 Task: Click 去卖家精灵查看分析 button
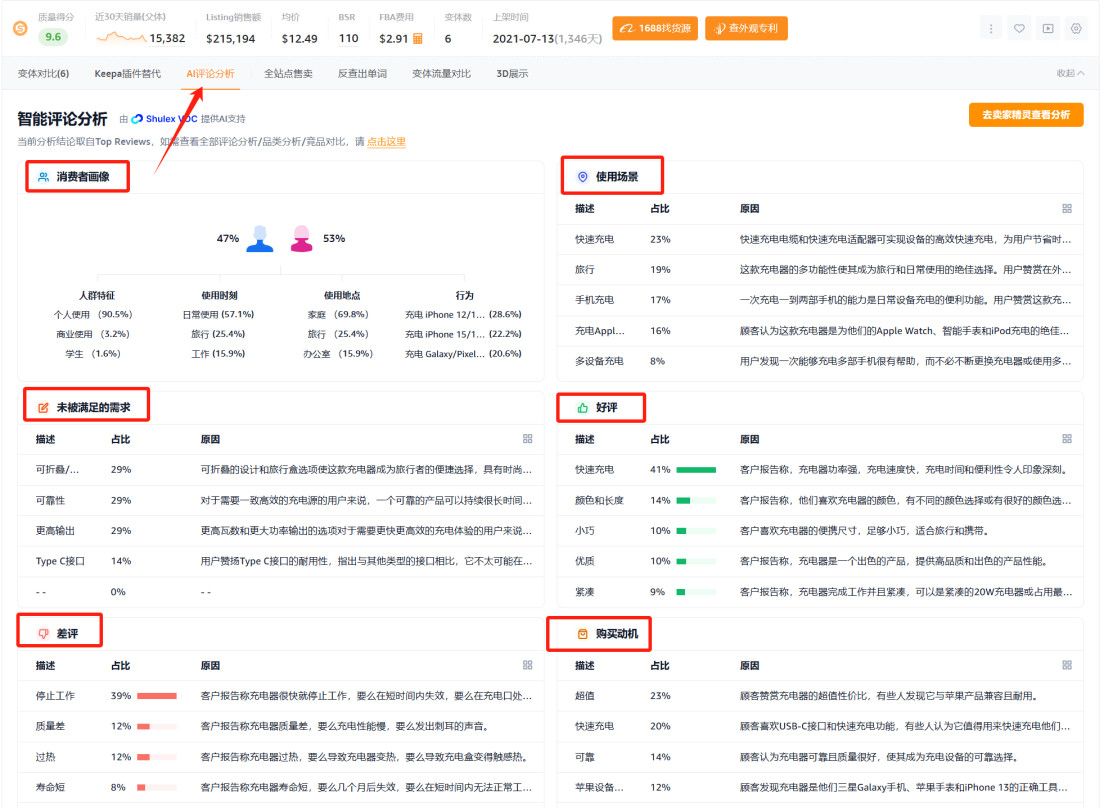(1026, 115)
